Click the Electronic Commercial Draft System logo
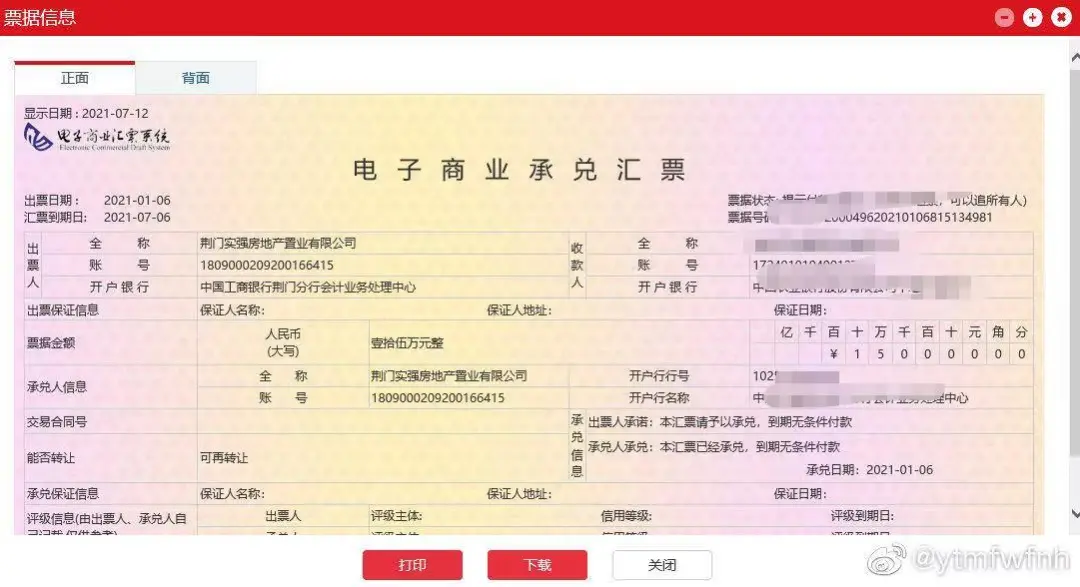The image size is (1080, 587). coord(96,137)
